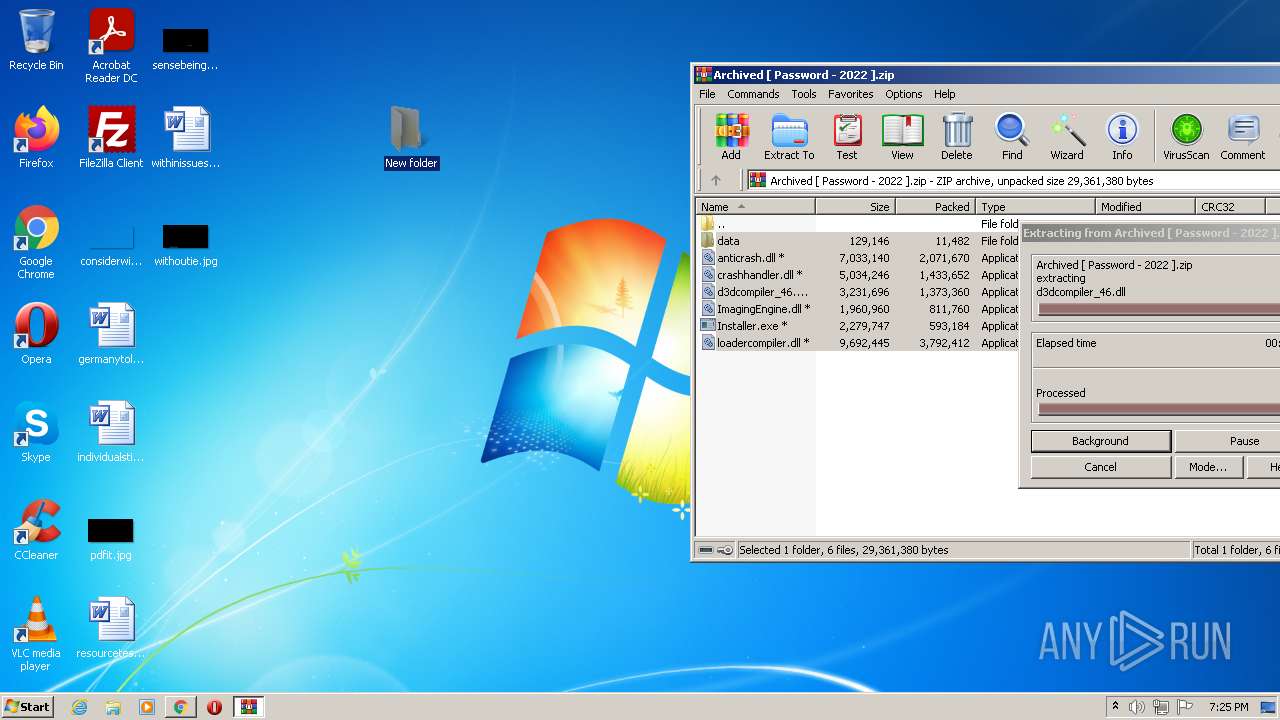Click the file extraction progress bar
Viewport: 1280px width, 720px height.
coord(1158,309)
